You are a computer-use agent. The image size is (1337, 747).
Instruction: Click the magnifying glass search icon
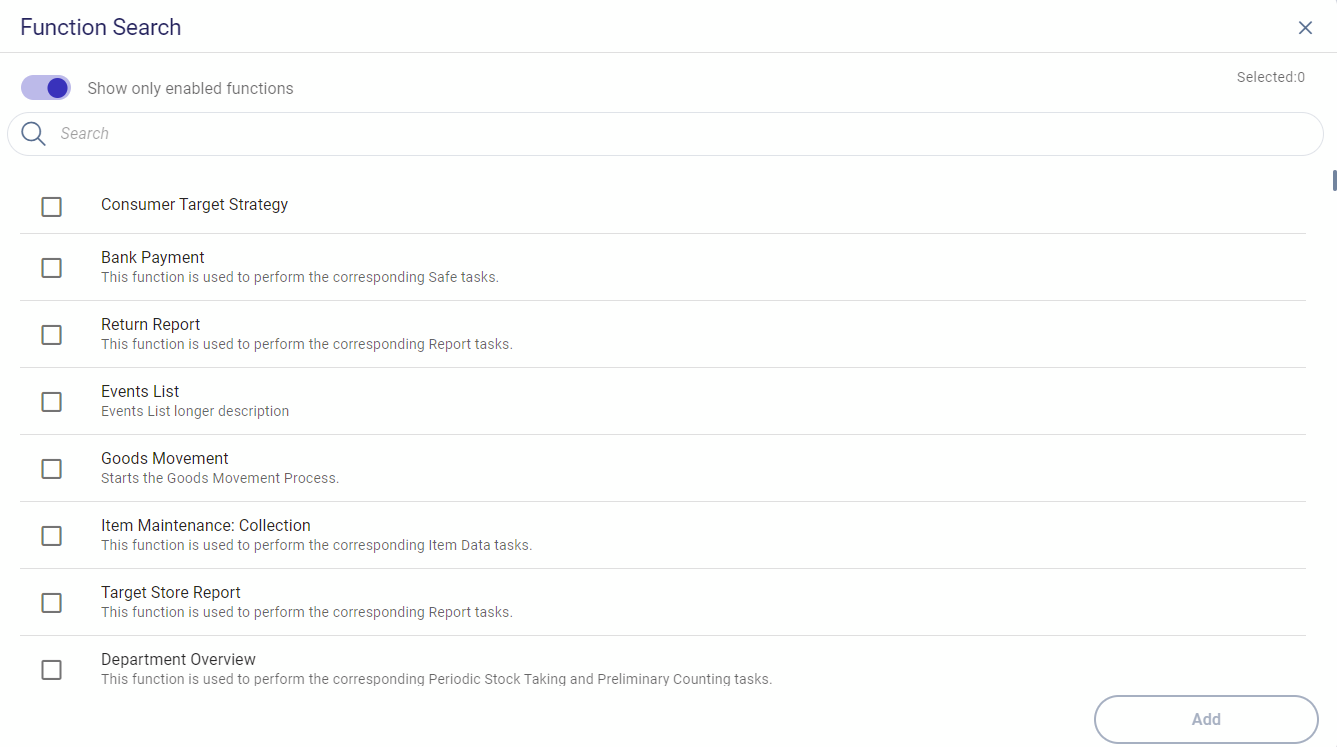33,134
